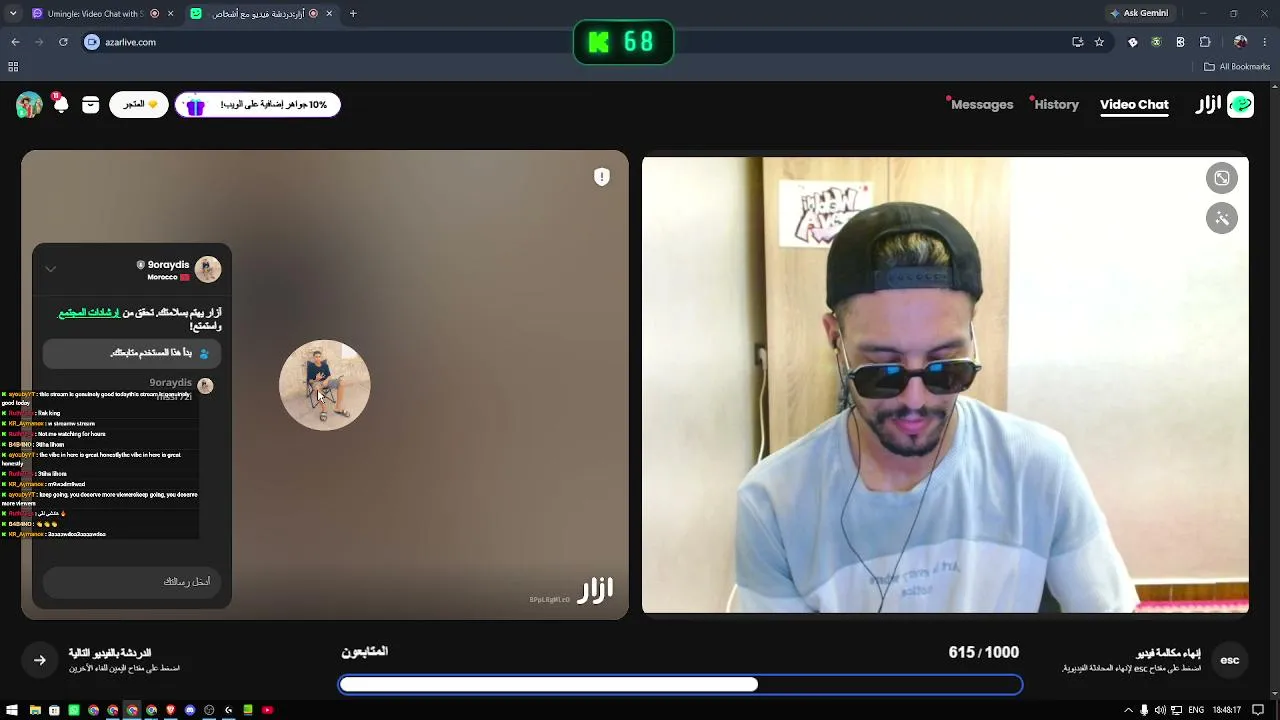The height and width of the screenshot is (720, 1280).
Task: Open the tab search dropdown
Action: pos(13,14)
